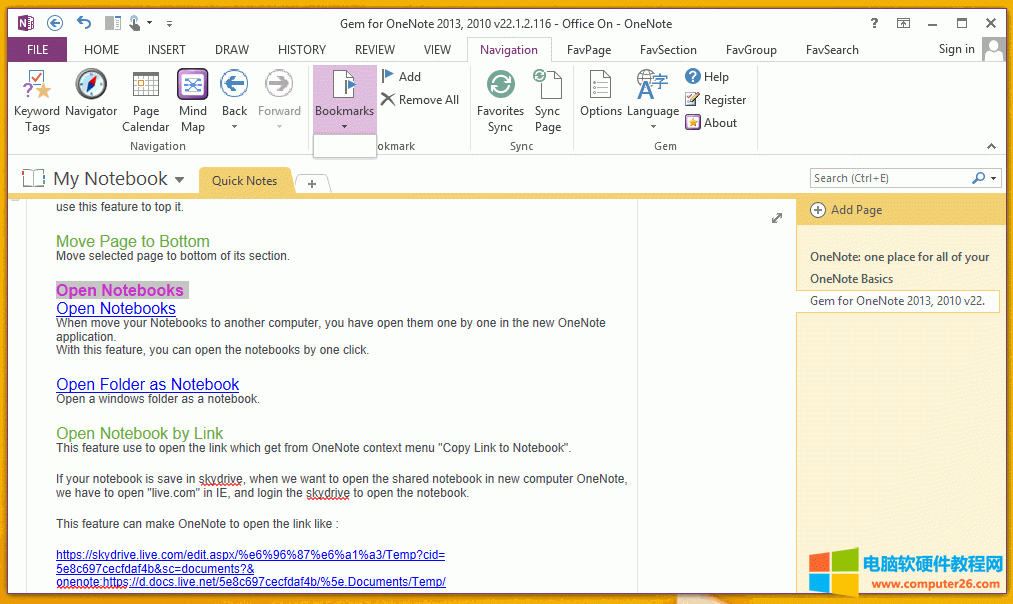This screenshot has width=1013, height=604.
Task: Expand the Bookmarks dropdown
Action: tap(344, 126)
